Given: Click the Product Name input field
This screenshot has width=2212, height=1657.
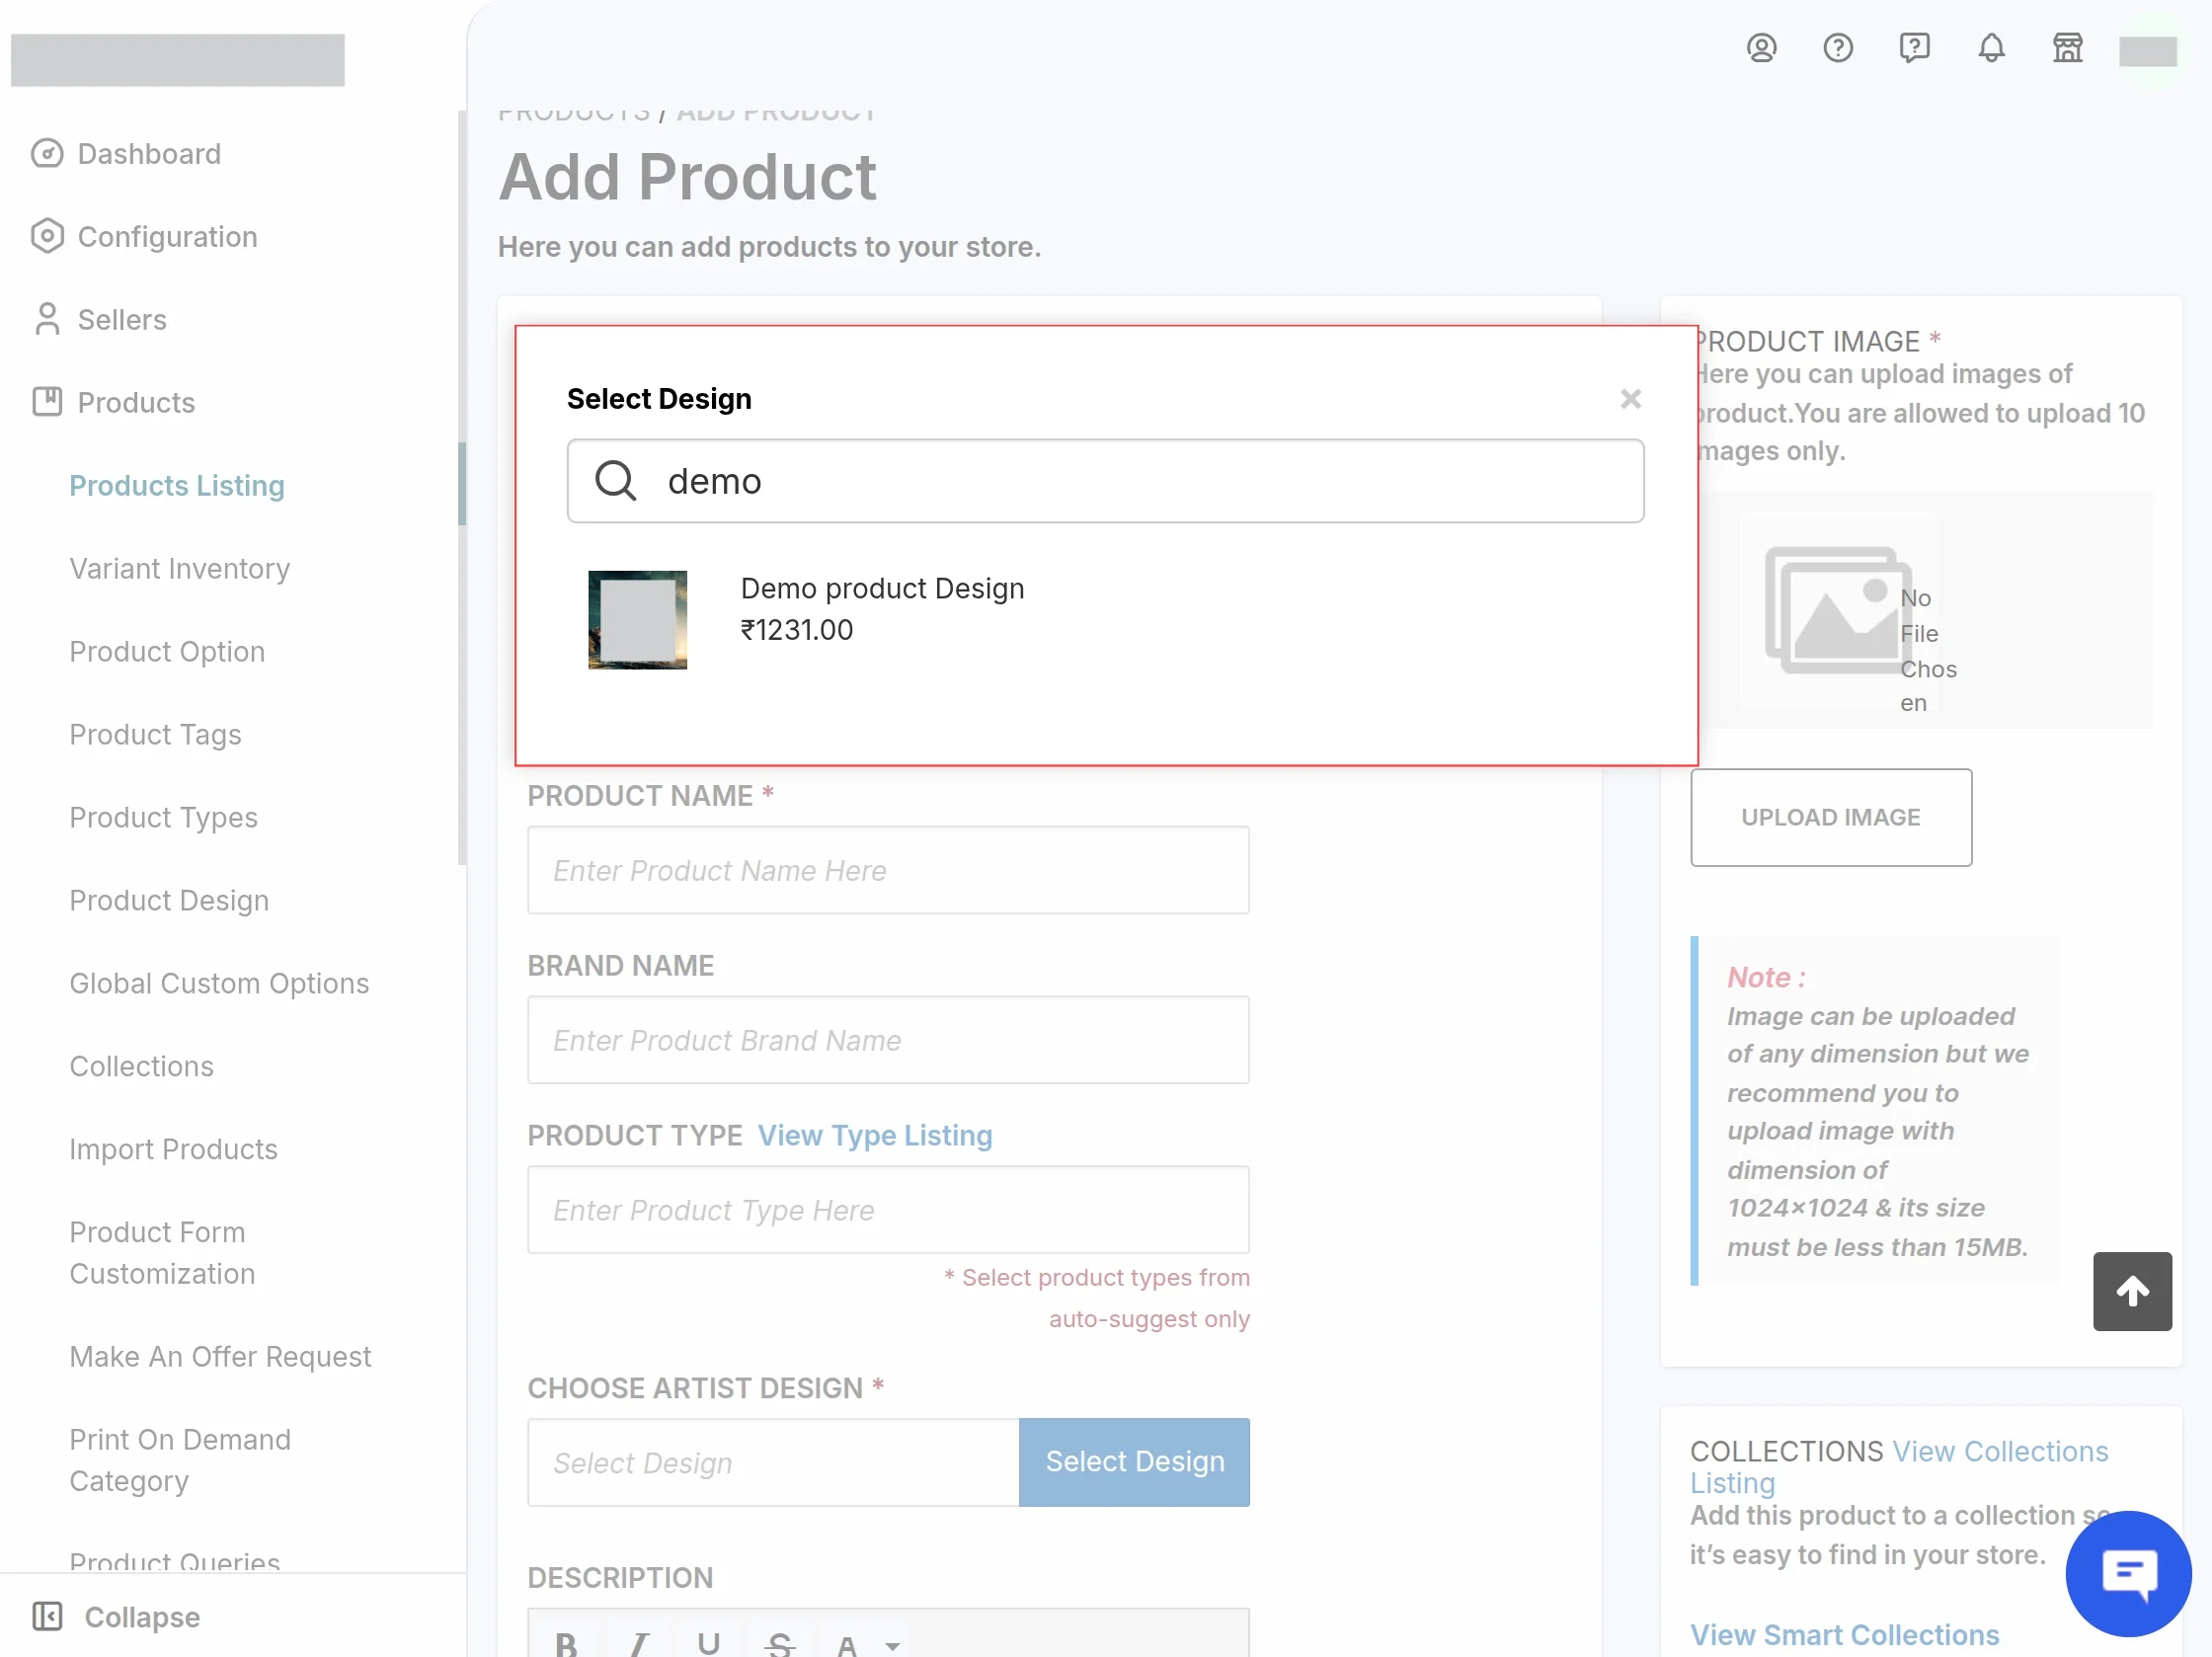Looking at the screenshot, I should coord(888,870).
